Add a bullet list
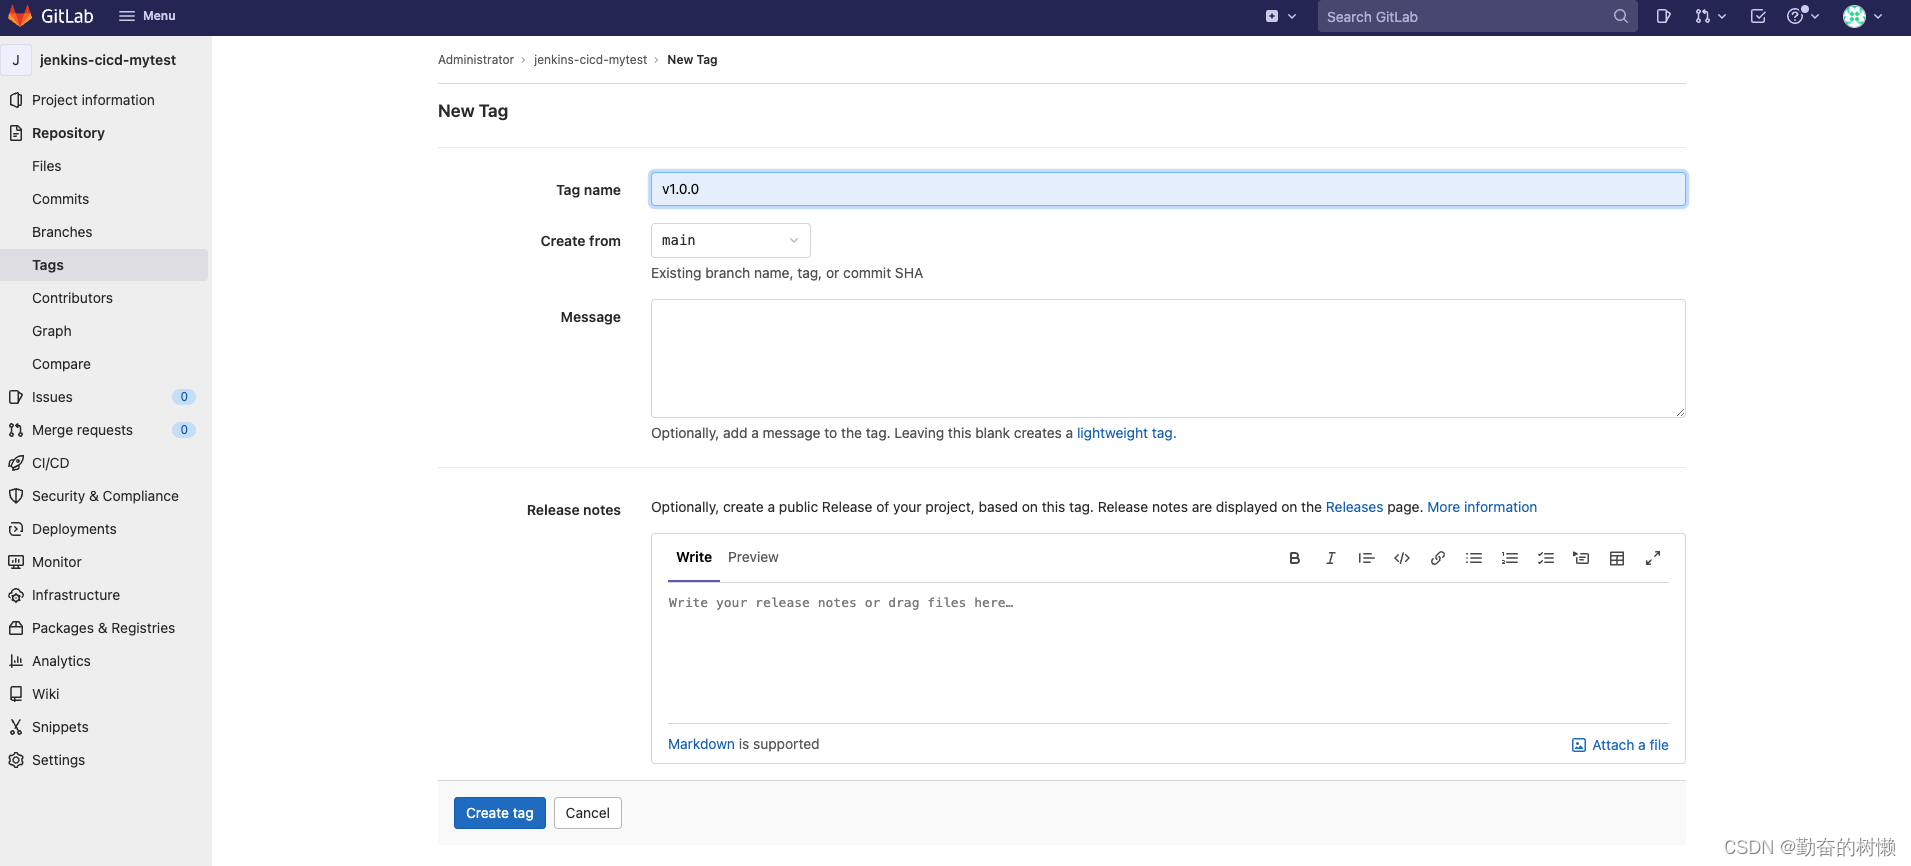The height and width of the screenshot is (866, 1911). tap(1474, 558)
